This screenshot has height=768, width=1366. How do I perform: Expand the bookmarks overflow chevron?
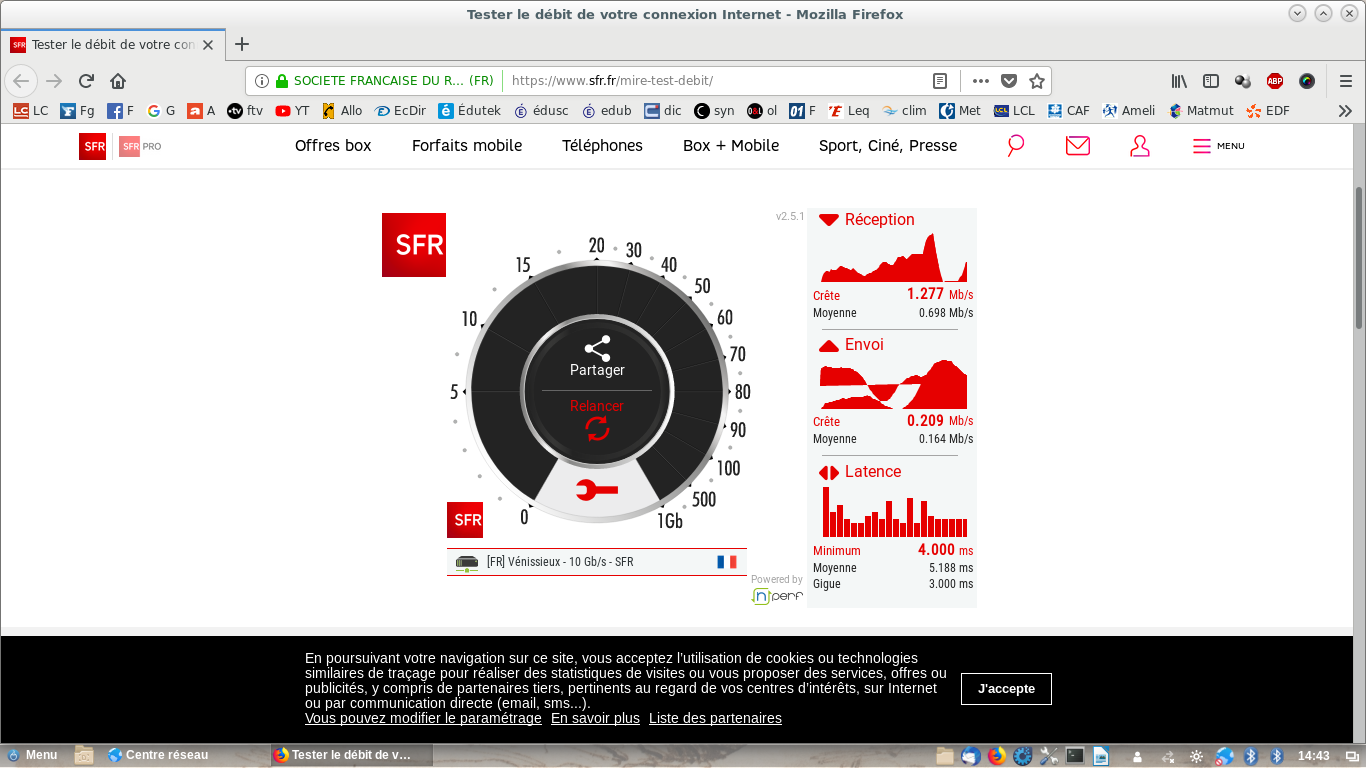point(1344,110)
